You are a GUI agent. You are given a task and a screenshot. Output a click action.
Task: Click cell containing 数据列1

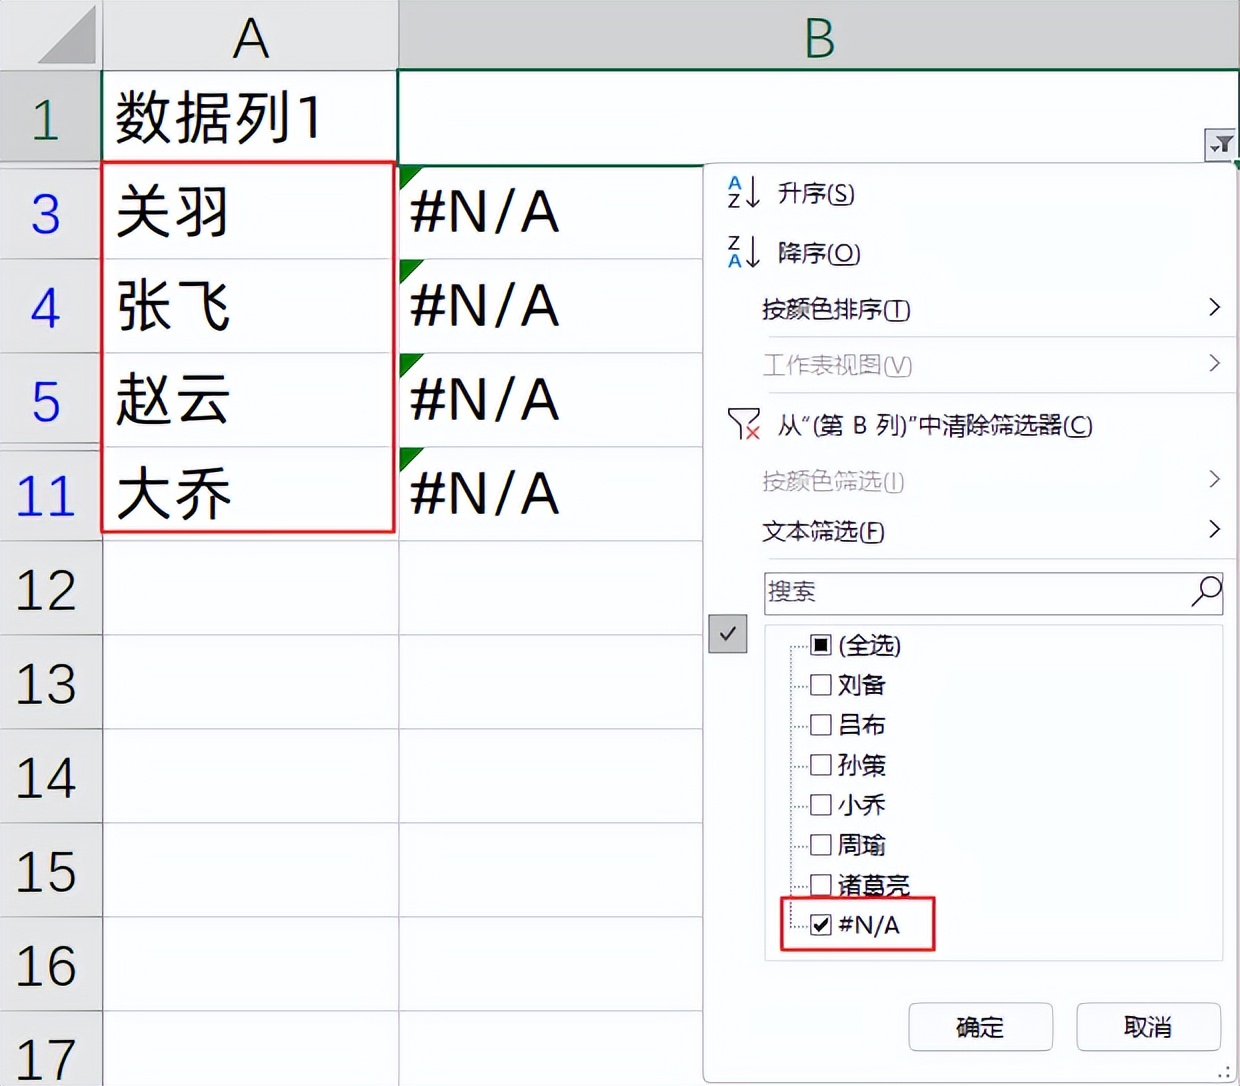250,117
